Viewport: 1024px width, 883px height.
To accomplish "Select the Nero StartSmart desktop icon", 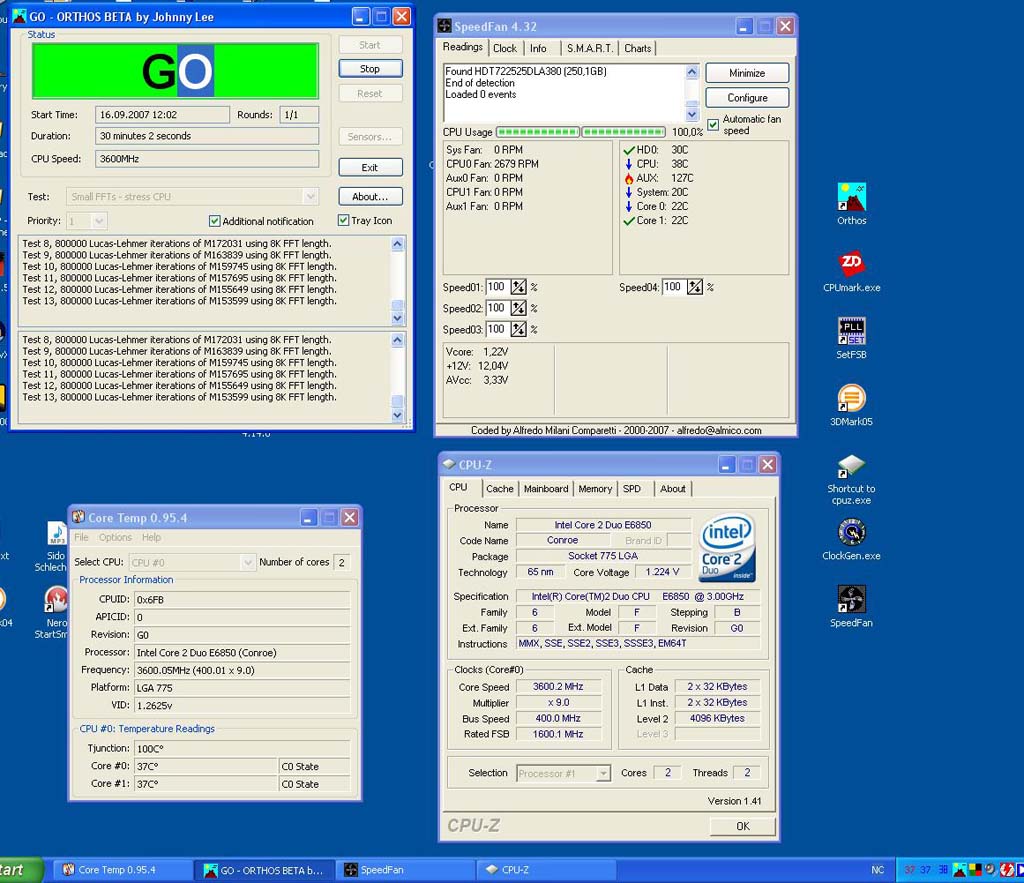I will click(x=56, y=600).
